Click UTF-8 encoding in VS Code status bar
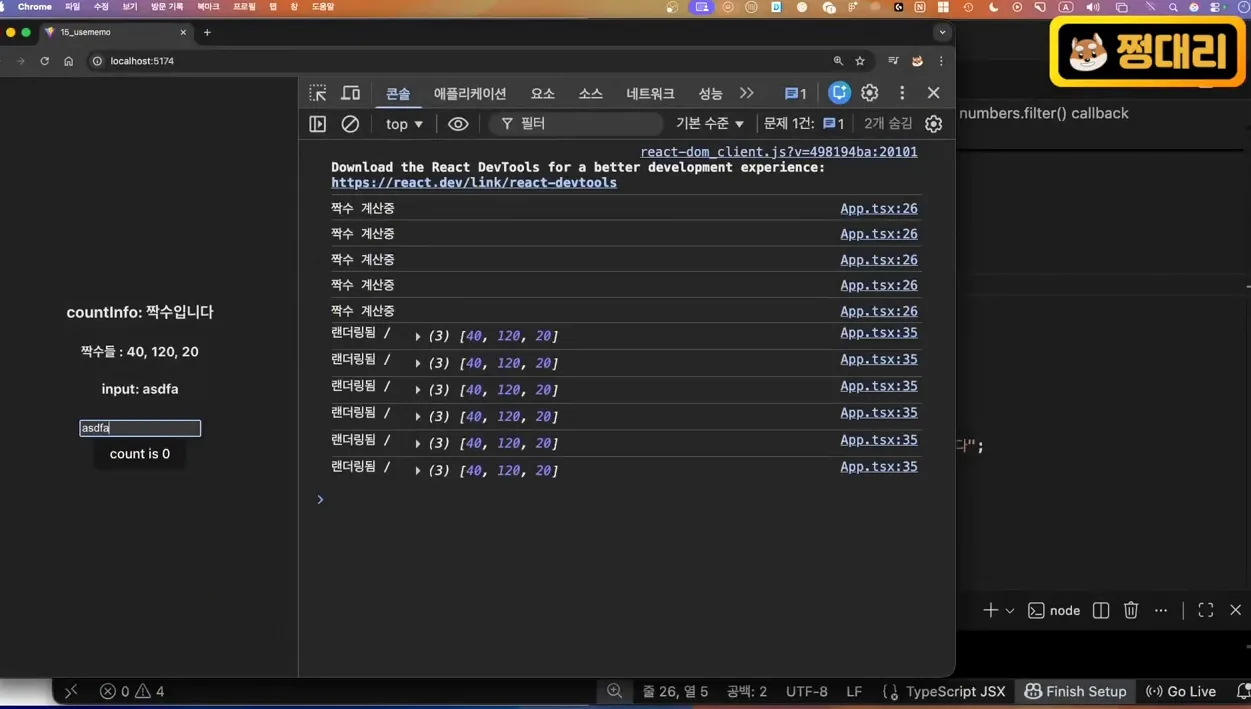Viewport: 1251px width, 709px height. [x=807, y=691]
